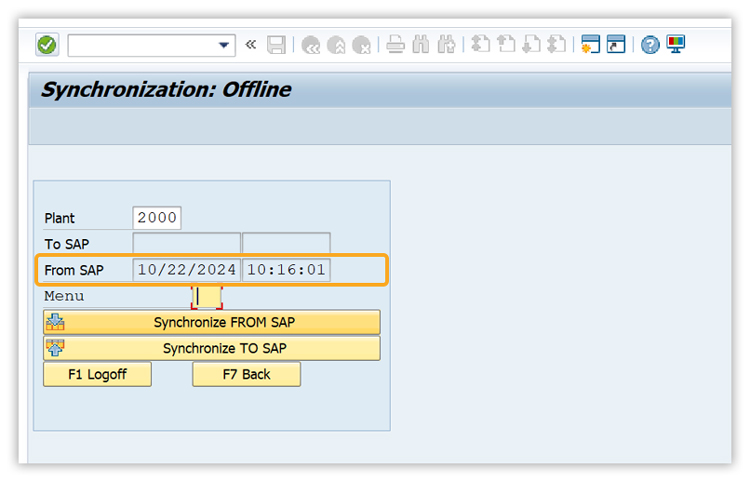Click the yellow Menu input field

[207, 297]
